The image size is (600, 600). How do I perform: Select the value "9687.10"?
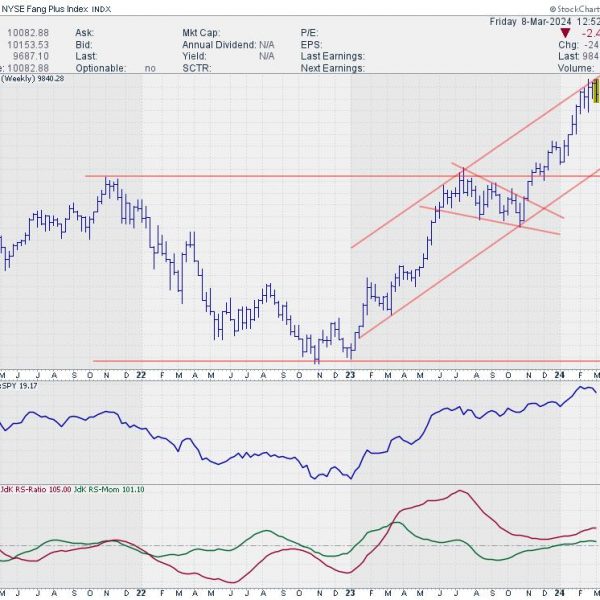tap(31, 56)
